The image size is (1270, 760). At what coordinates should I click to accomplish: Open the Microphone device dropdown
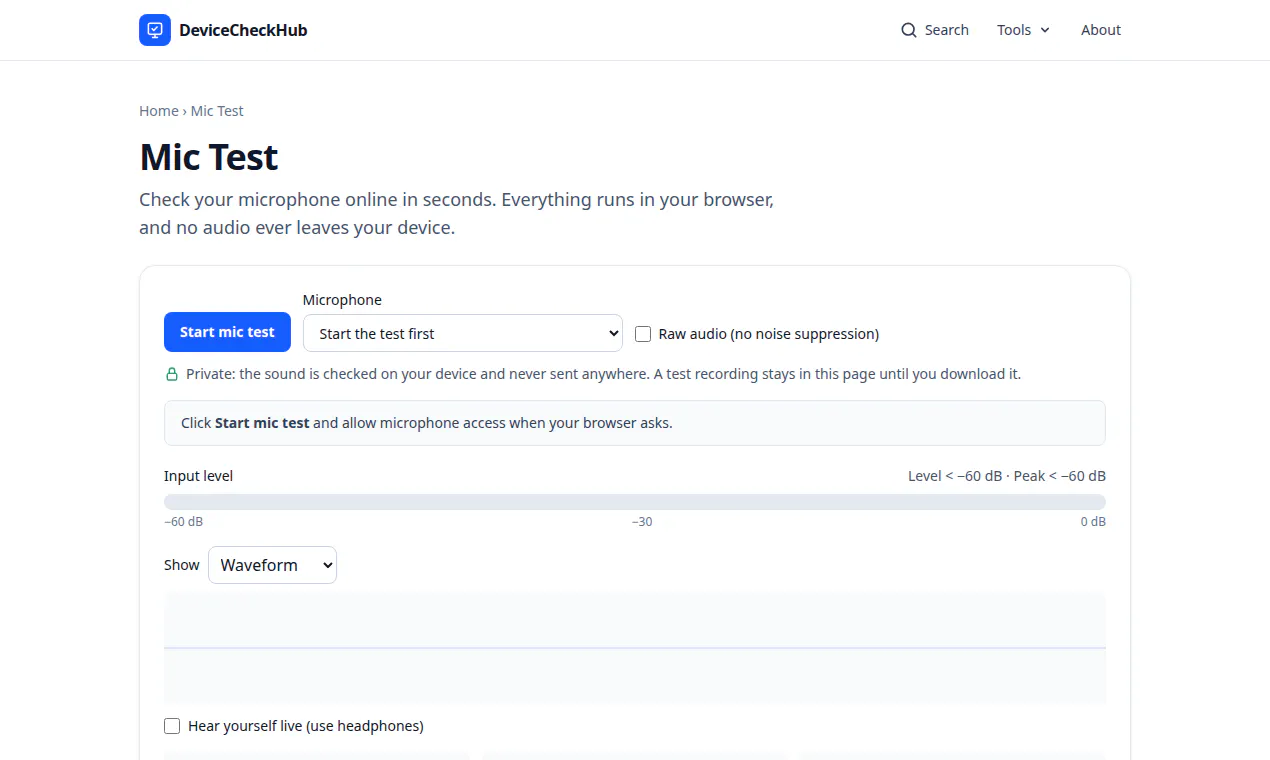tap(463, 333)
